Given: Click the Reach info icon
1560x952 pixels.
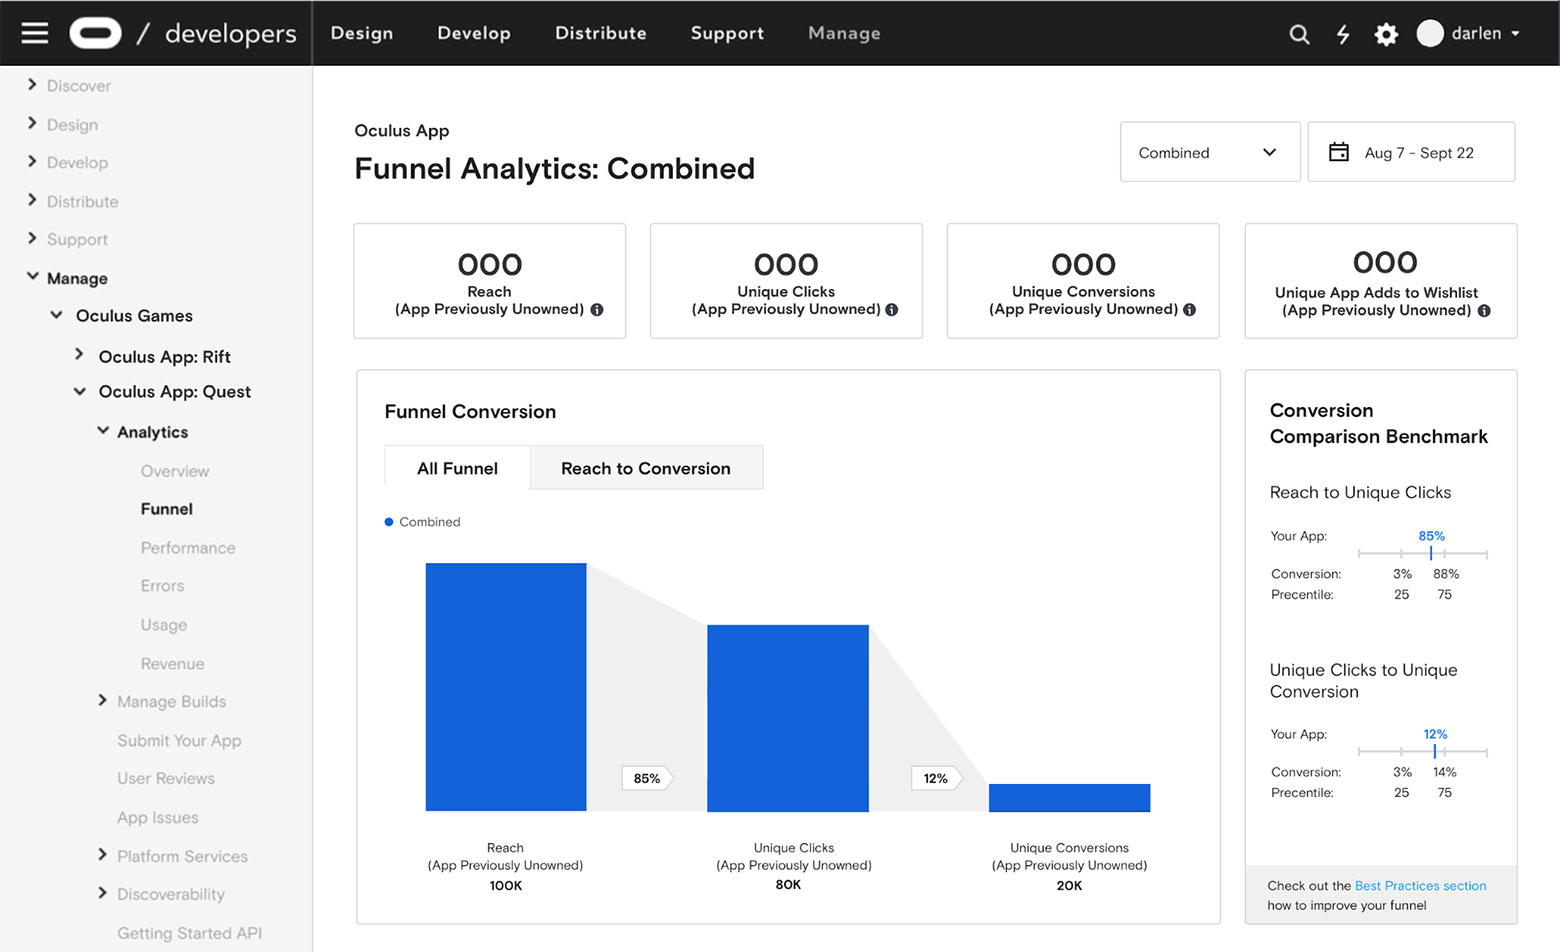Looking at the screenshot, I should tap(597, 310).
